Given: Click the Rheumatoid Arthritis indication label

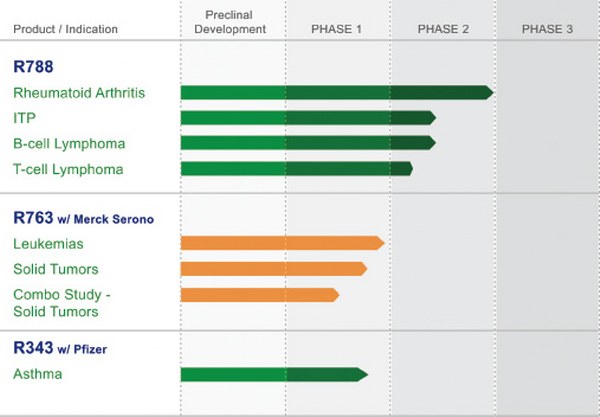Looking at the screenshot, I should 79,93.
